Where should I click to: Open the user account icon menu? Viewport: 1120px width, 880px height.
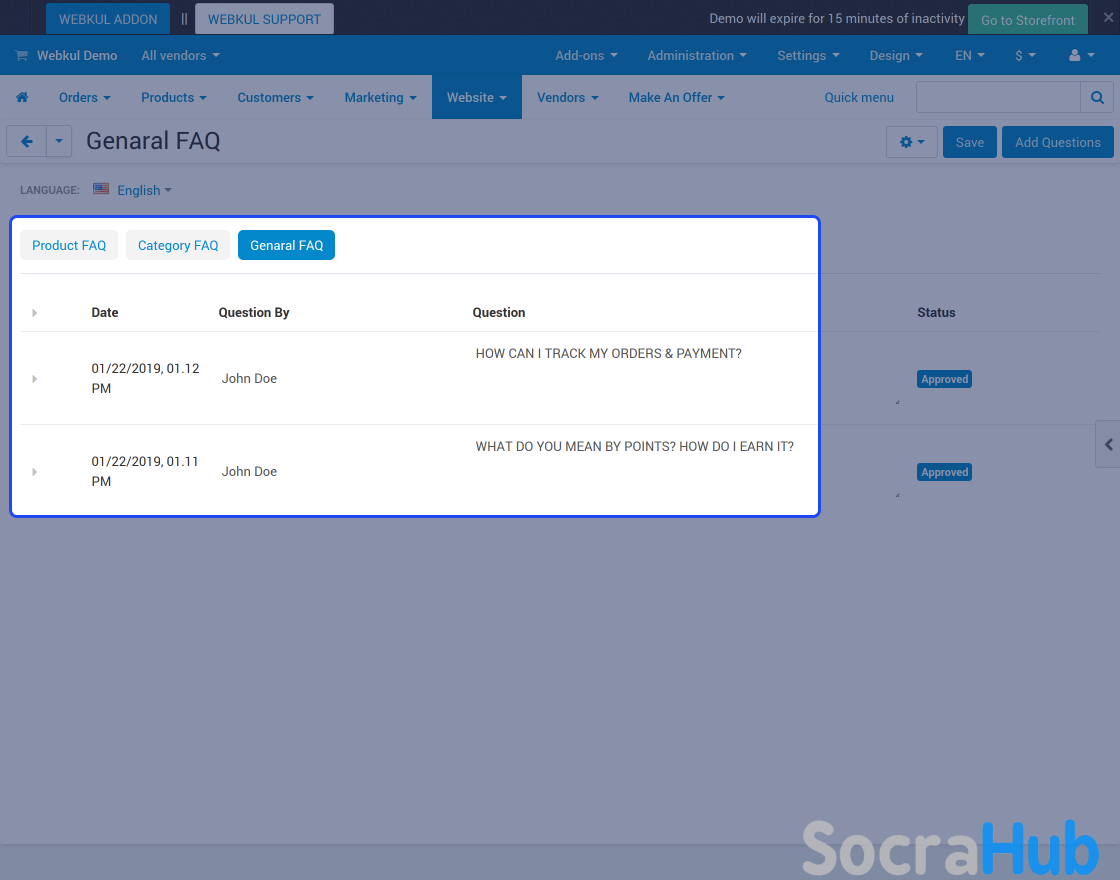pyautogui.click(x=1080, y=56)
